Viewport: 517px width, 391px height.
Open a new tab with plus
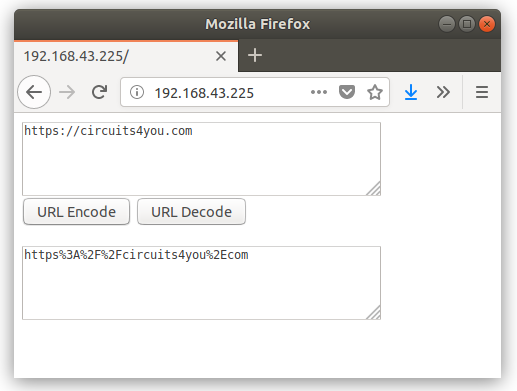(255, 55)
